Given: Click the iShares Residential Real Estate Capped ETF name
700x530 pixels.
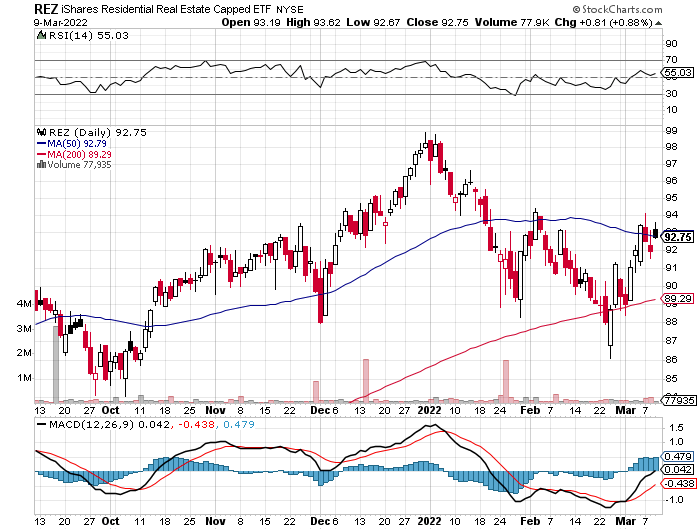Looking at the screenshot, I should click(x=166, y=9).
